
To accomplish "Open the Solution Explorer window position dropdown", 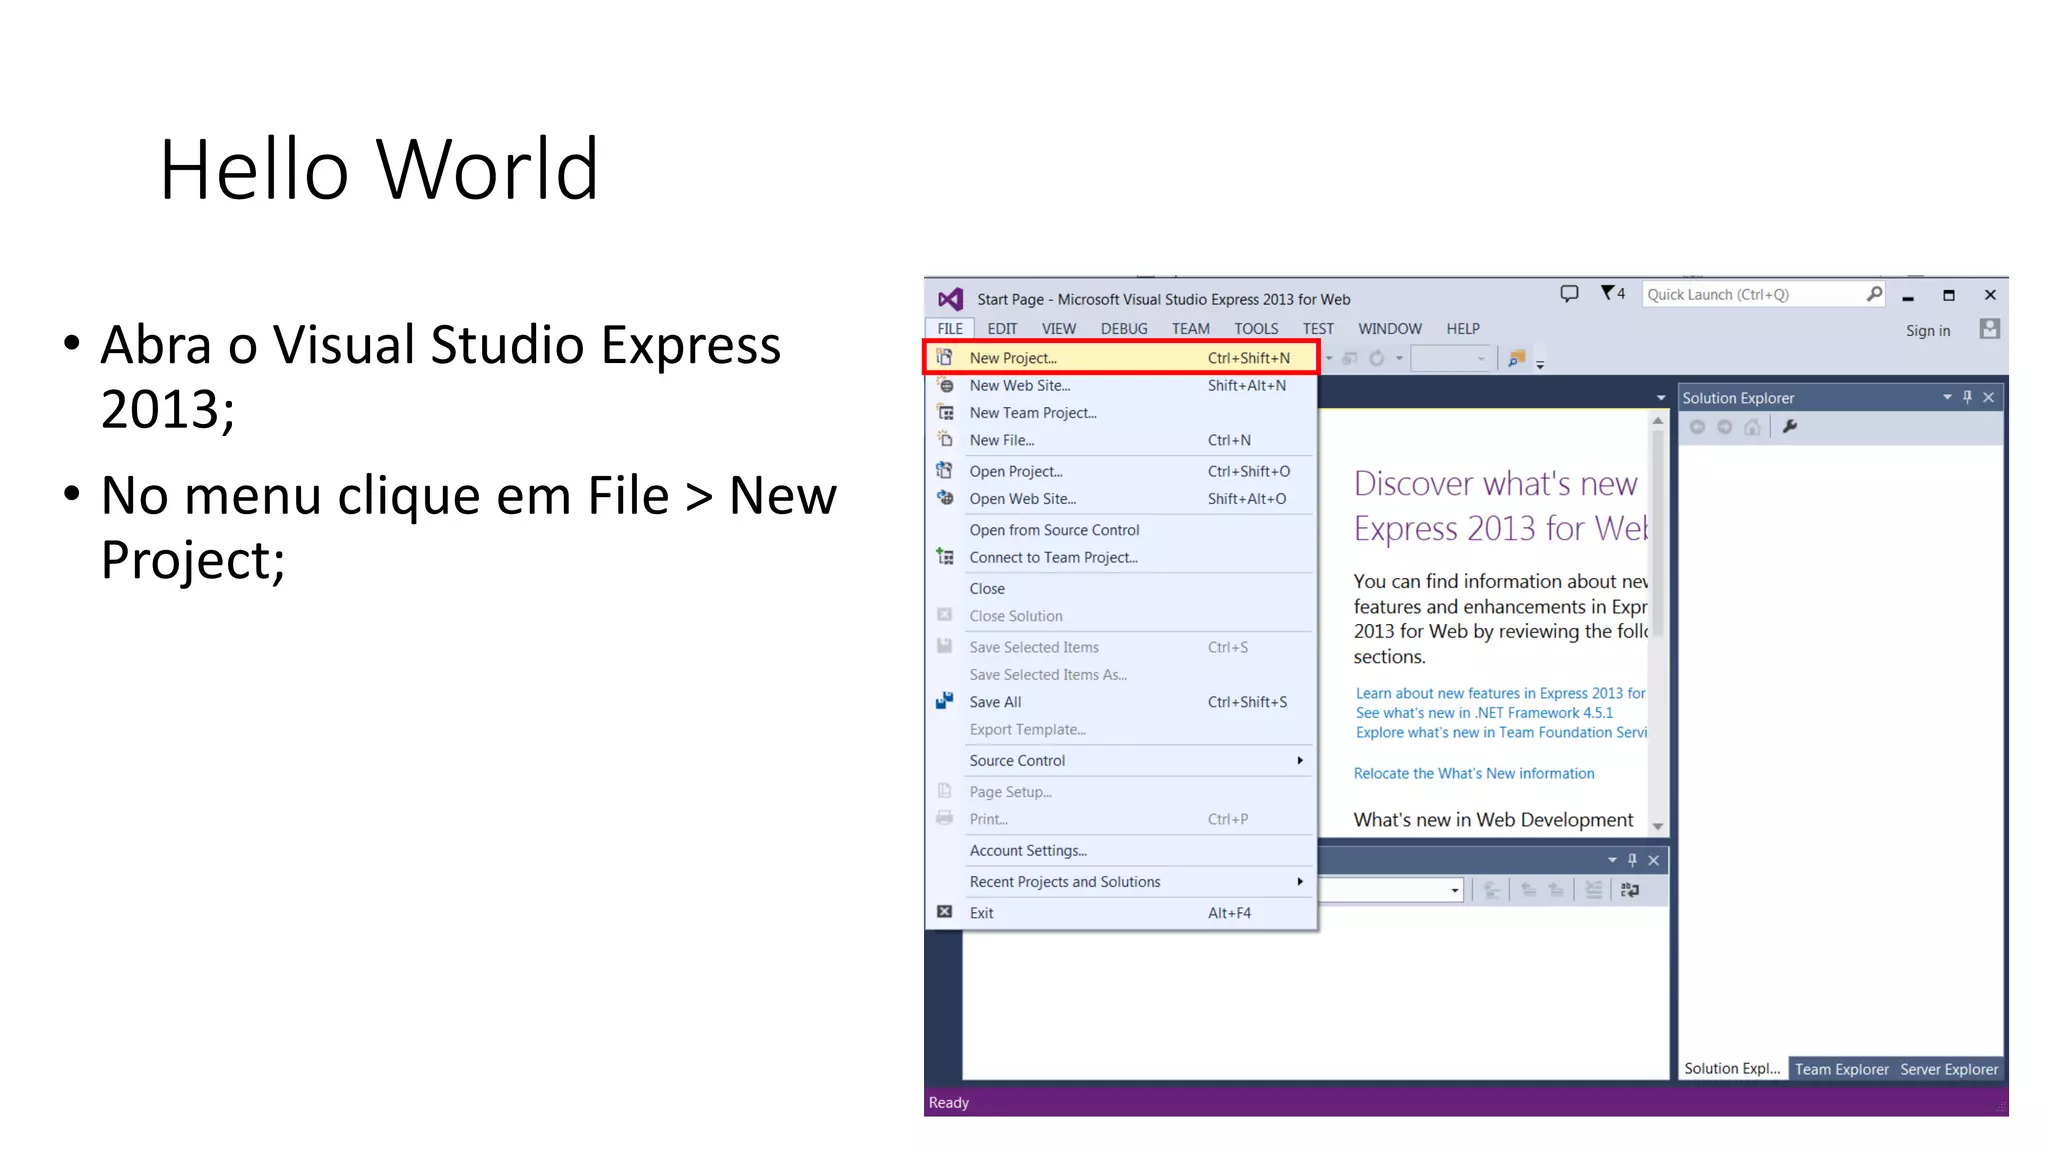I will click(1947, 397).
